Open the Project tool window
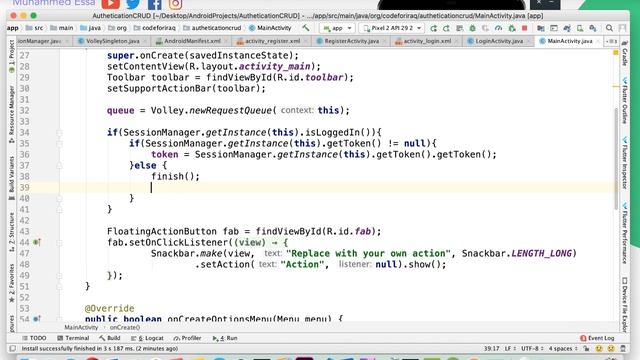Screen dimensions: 640x360 (x=11, y=57)
